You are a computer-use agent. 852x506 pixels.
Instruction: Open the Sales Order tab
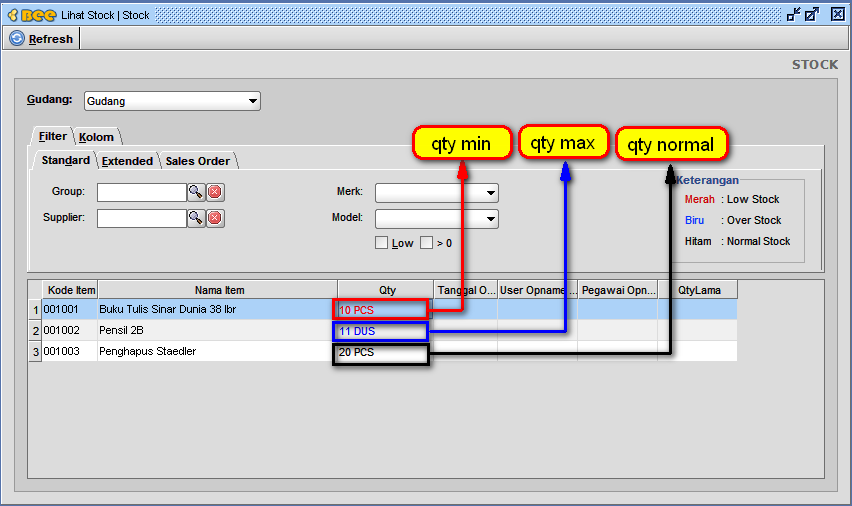click(198, 161)
